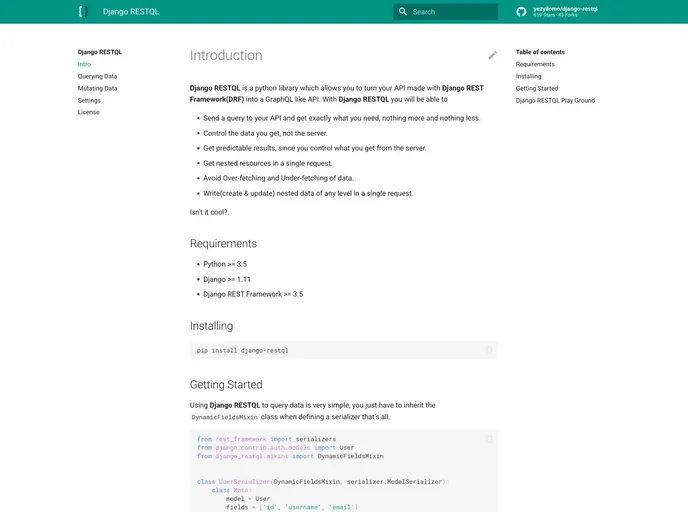Image resolution: width=688 pixels, height=512 pixels.
Task: Click "Isn't it cool?." text
Action: pos(209,212)
